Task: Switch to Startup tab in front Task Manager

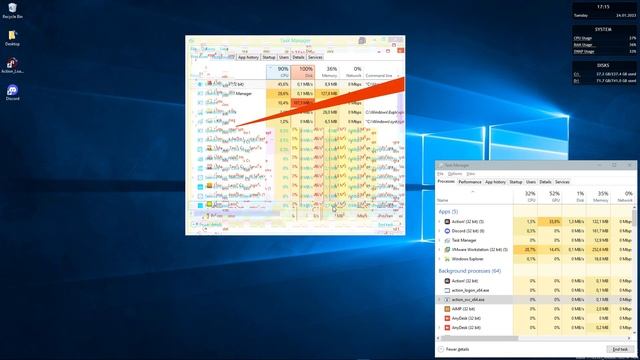Action: click(516, 182)
